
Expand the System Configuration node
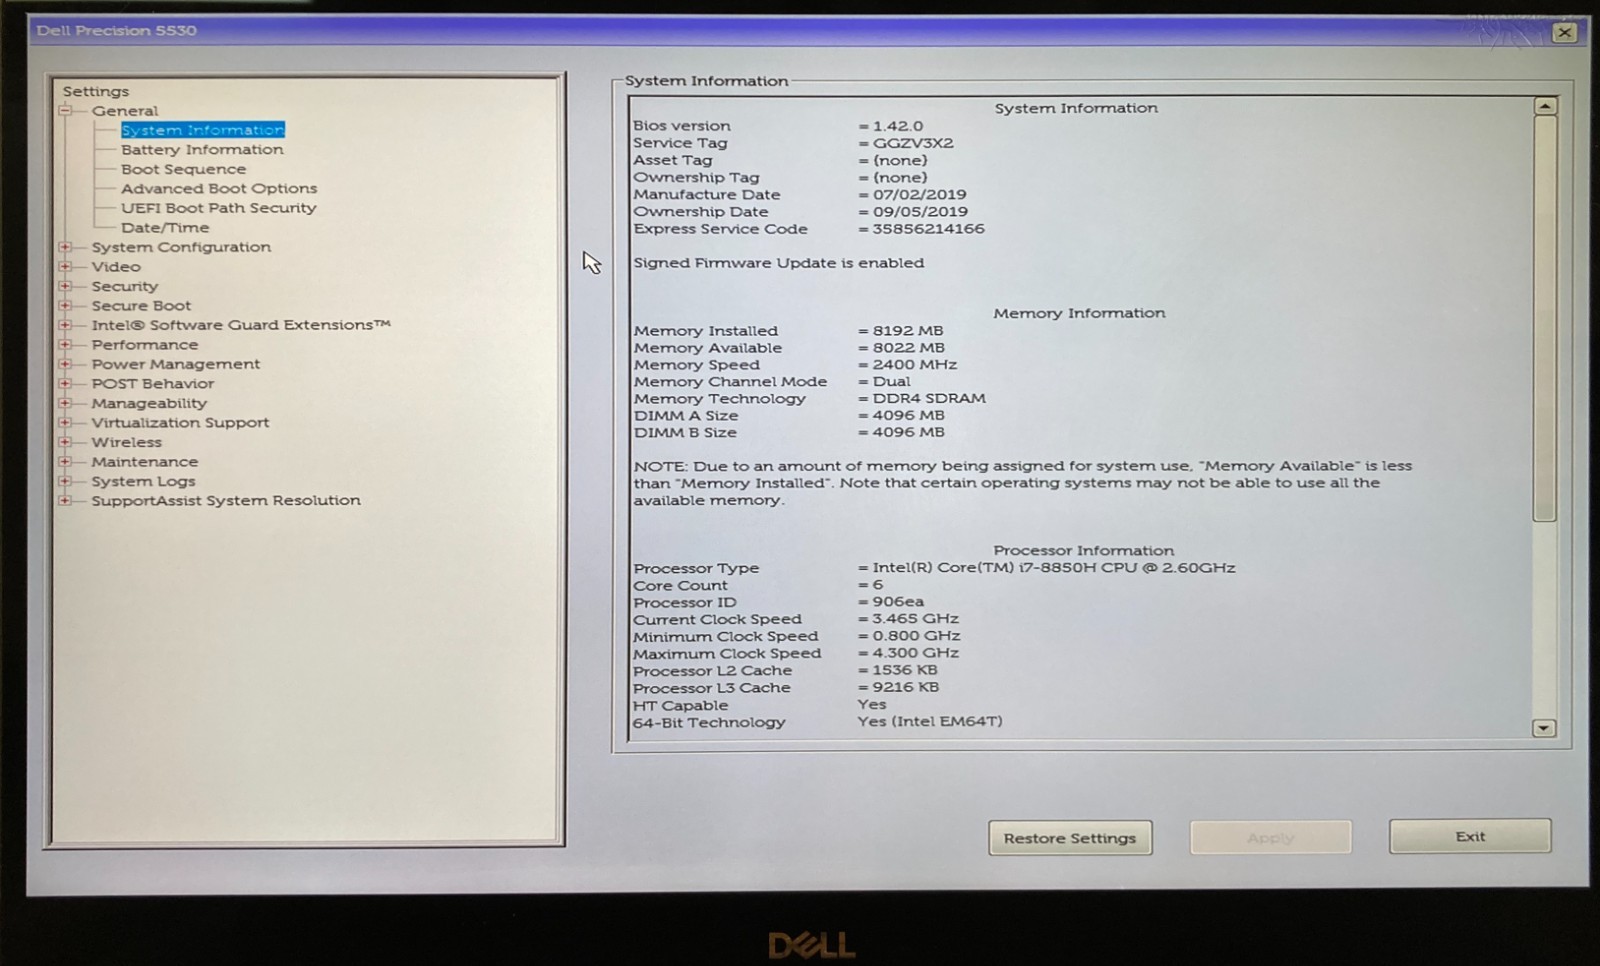[65, 247]
